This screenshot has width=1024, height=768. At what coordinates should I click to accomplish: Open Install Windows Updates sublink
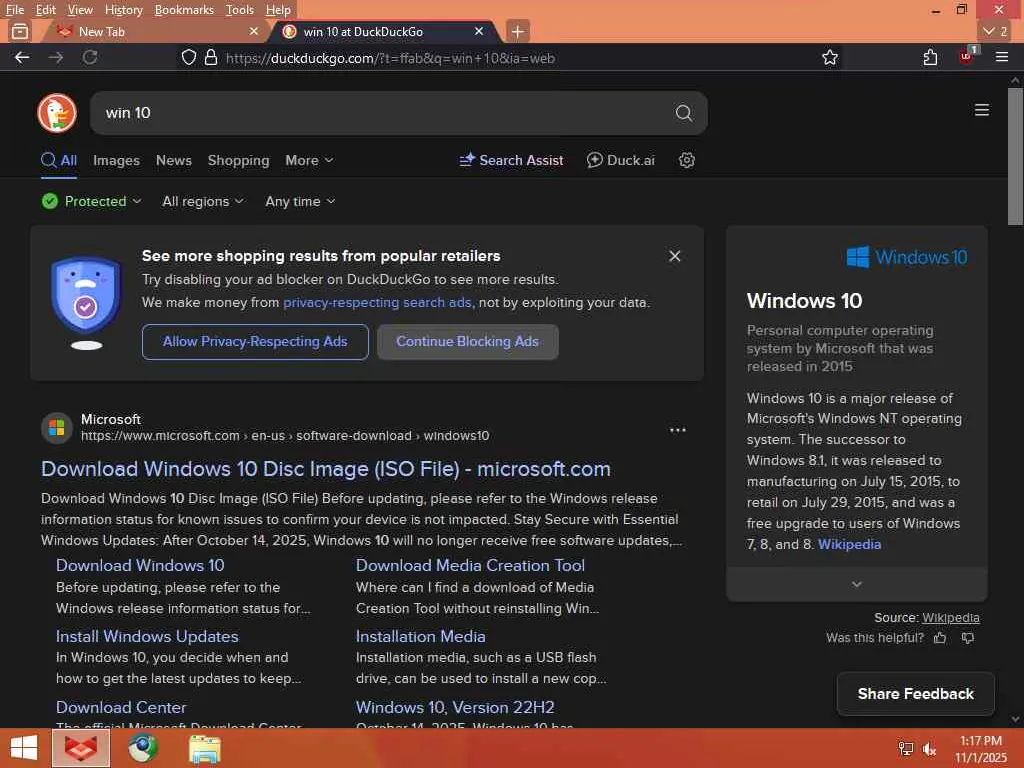point(147,636)
